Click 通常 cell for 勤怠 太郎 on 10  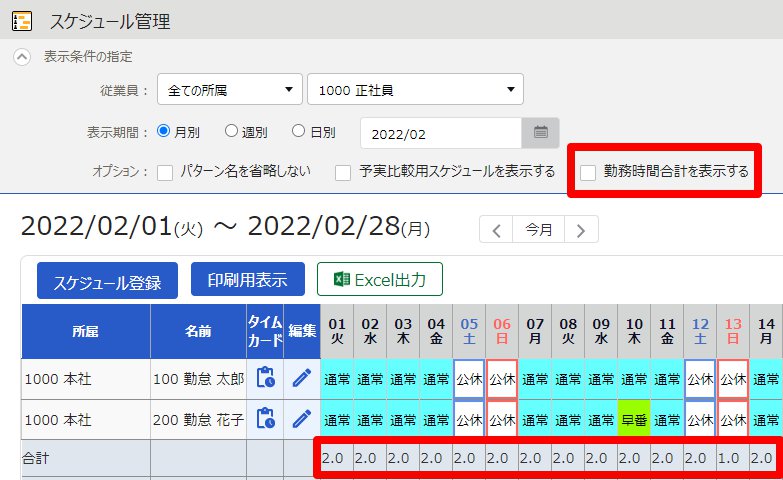(x=634, y=379)
